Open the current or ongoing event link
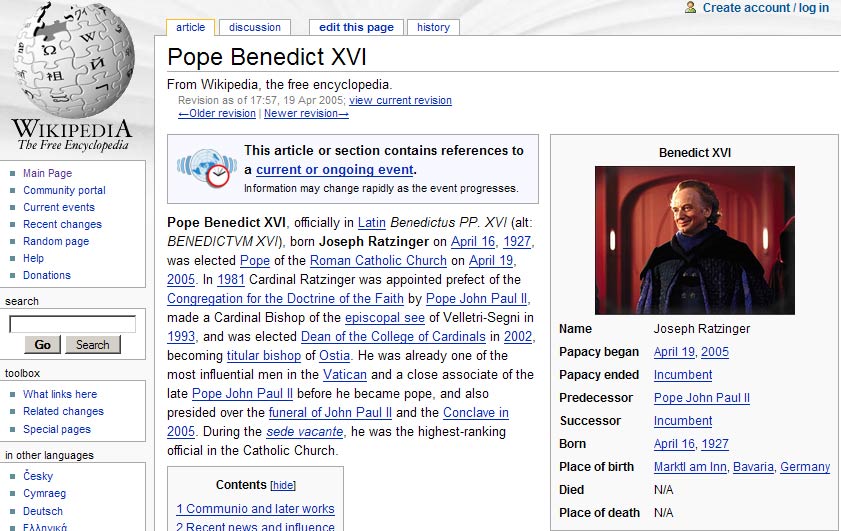Image resolution: width=841 pixels, height=531 pixels. click(335, 169)
